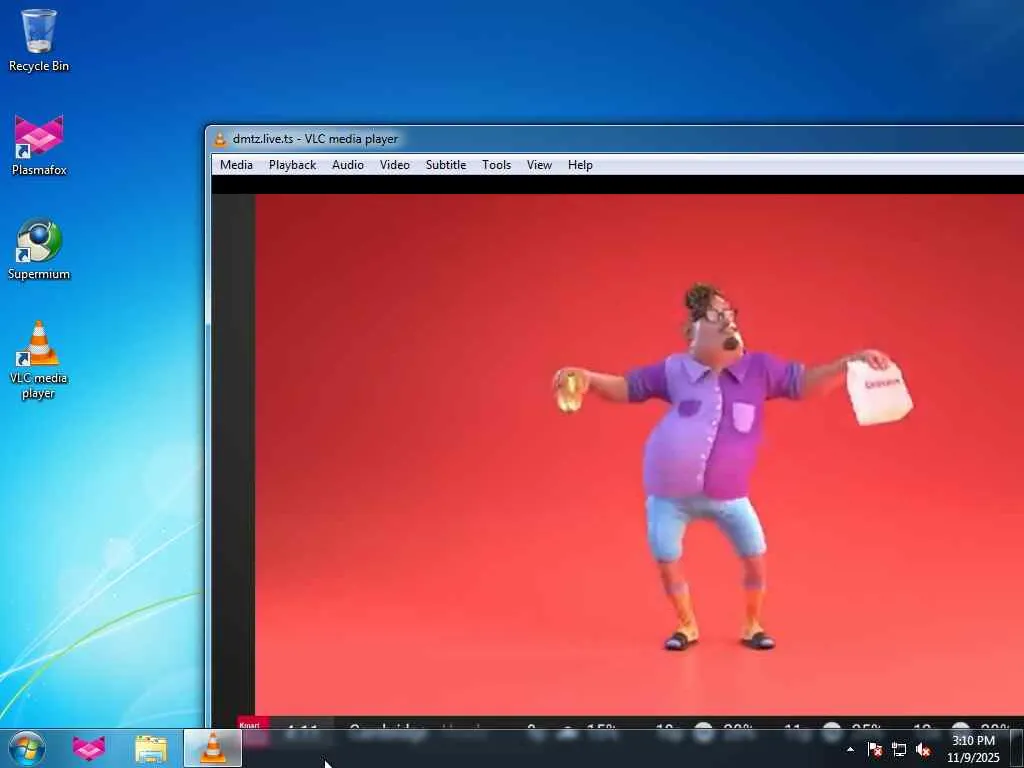1024x768 pixels.
Task: Click the muted volume tray icon
Action: click(x=923, y=749)
